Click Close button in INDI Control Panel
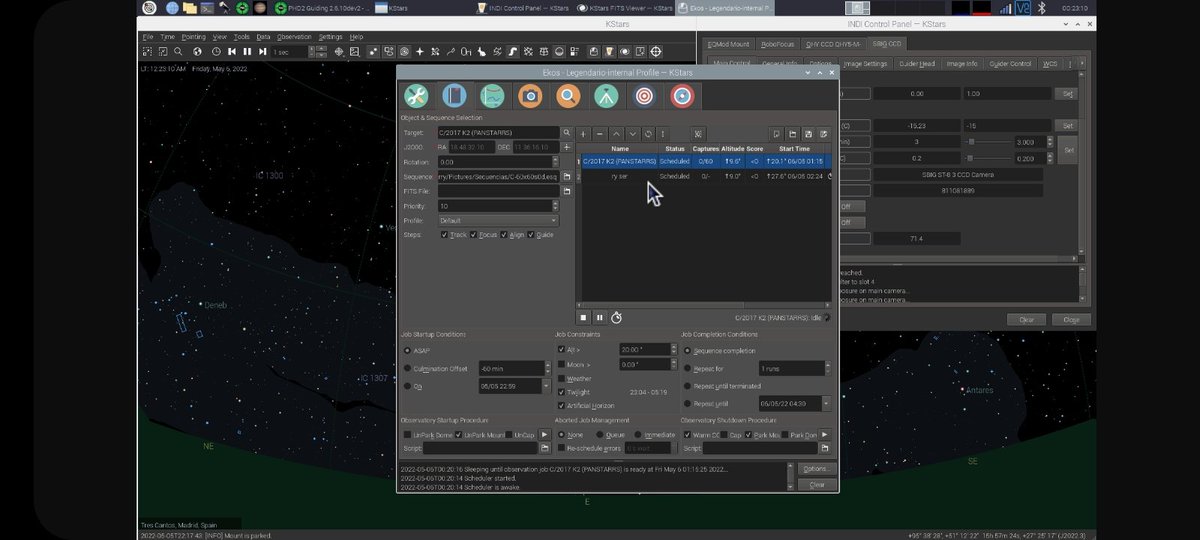 1071,319
